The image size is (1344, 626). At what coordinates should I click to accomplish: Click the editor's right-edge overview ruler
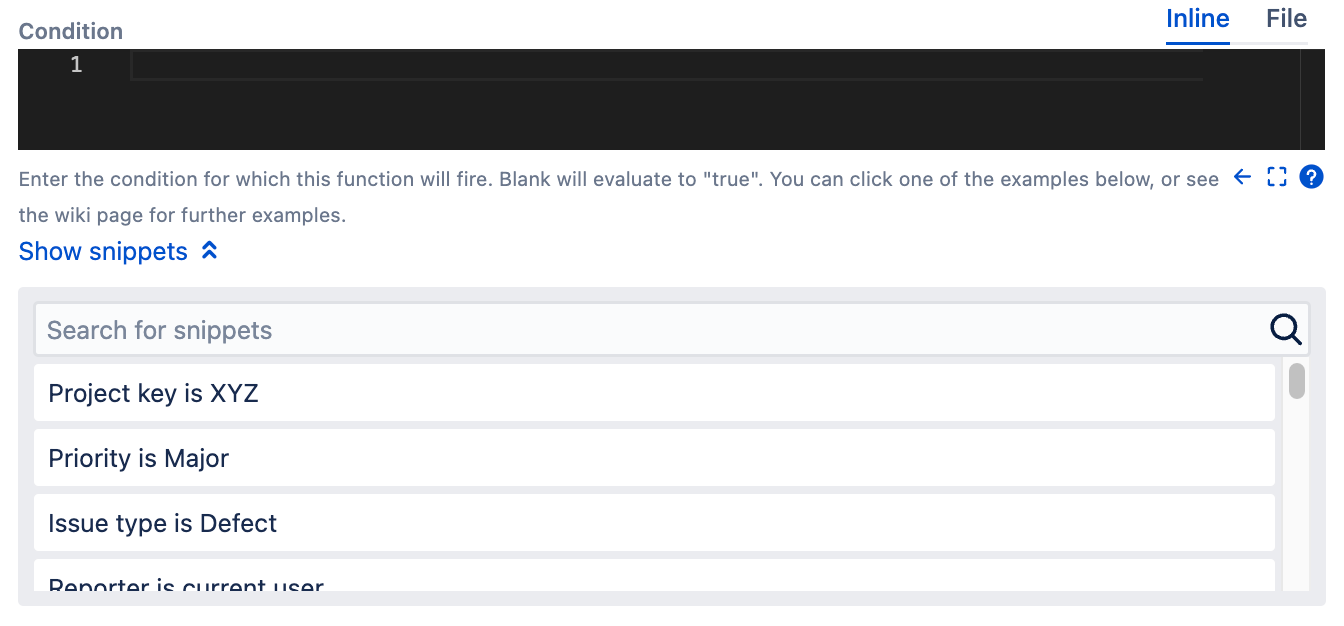pos(1312,99)
